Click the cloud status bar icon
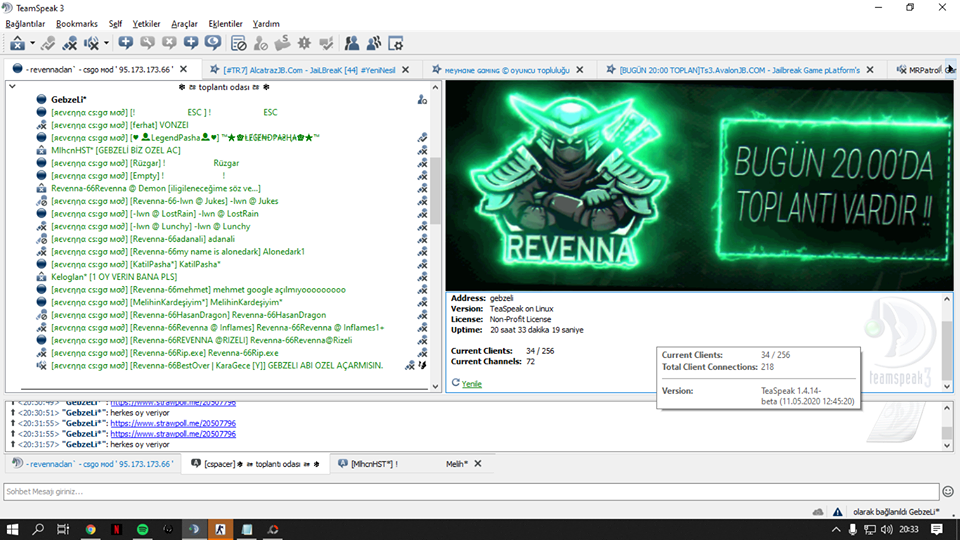 coord(818,512)
